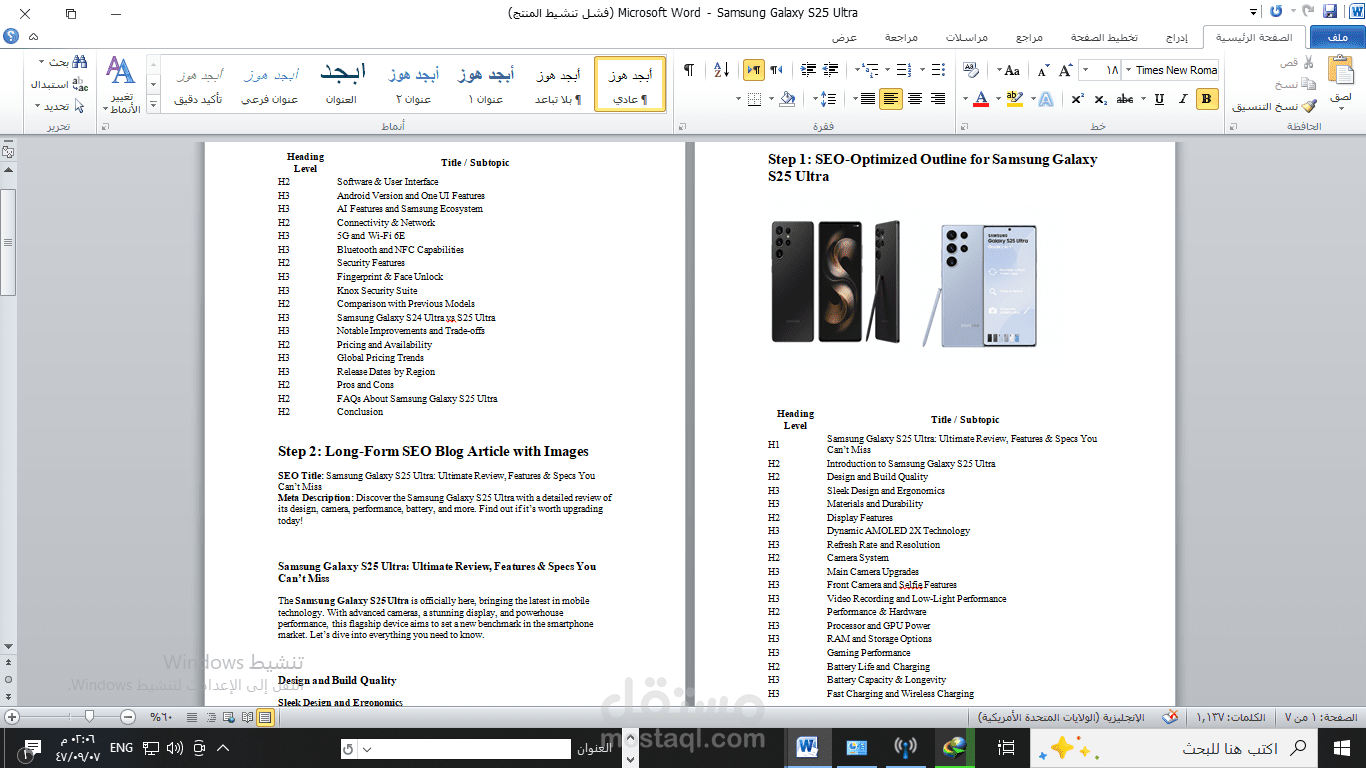The height and width of the screenshot is (768, 1366).
Task: Click the Paste (لصق) clipboard icon
Action: 1340,71
